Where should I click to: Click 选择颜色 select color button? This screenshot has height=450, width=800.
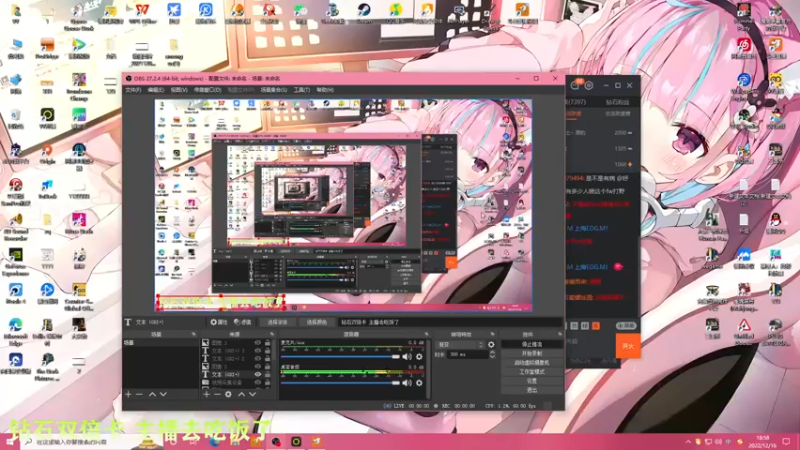[x=316, y=322]
